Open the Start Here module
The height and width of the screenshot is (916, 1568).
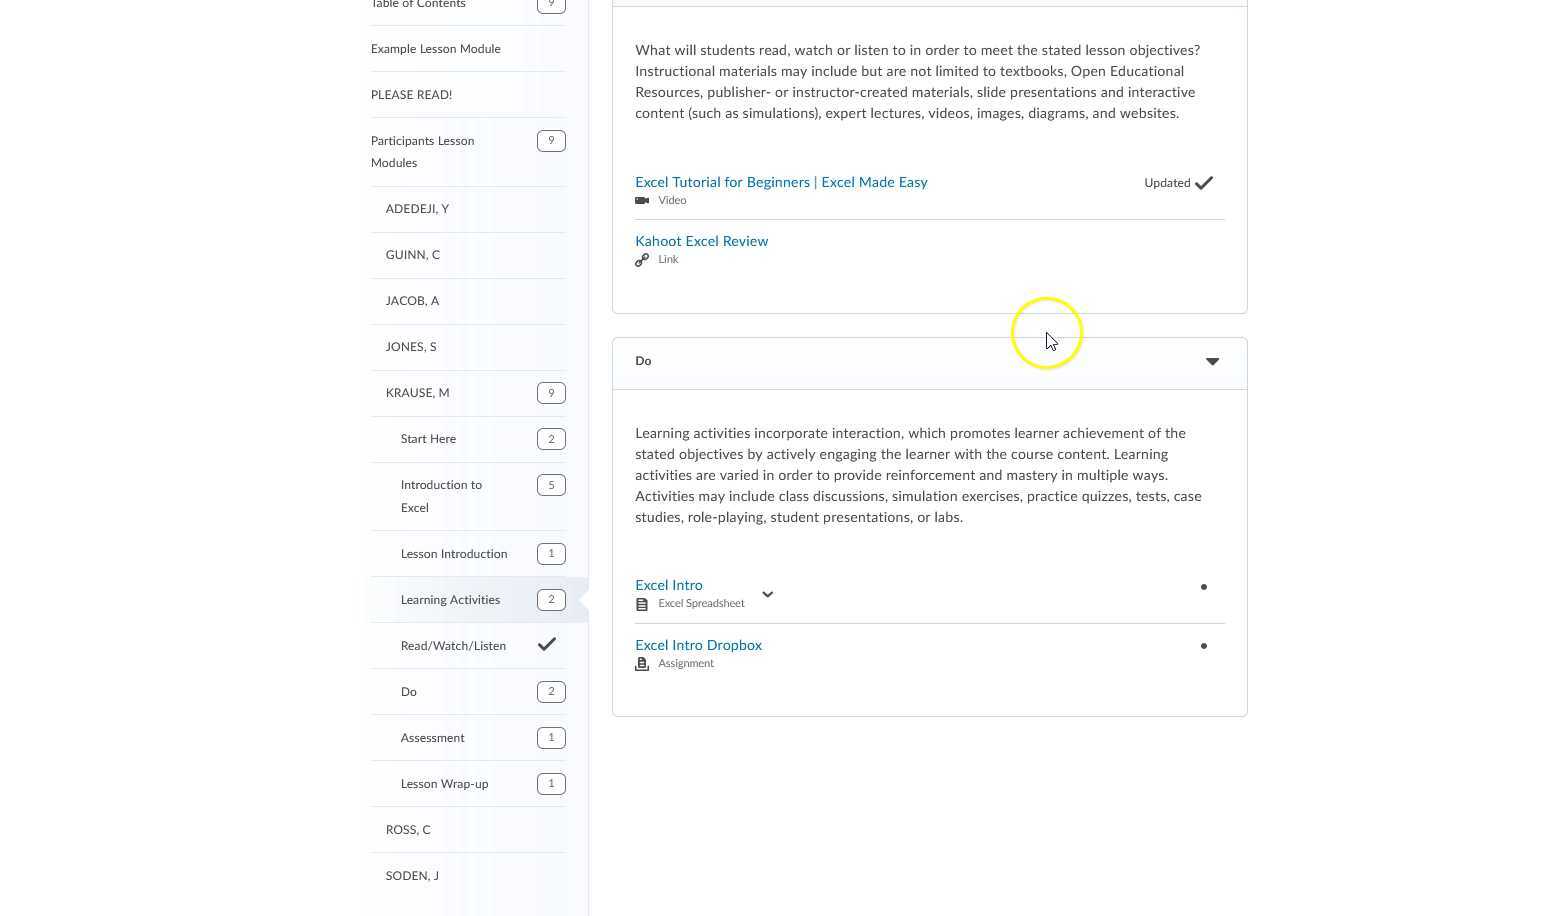428,439
